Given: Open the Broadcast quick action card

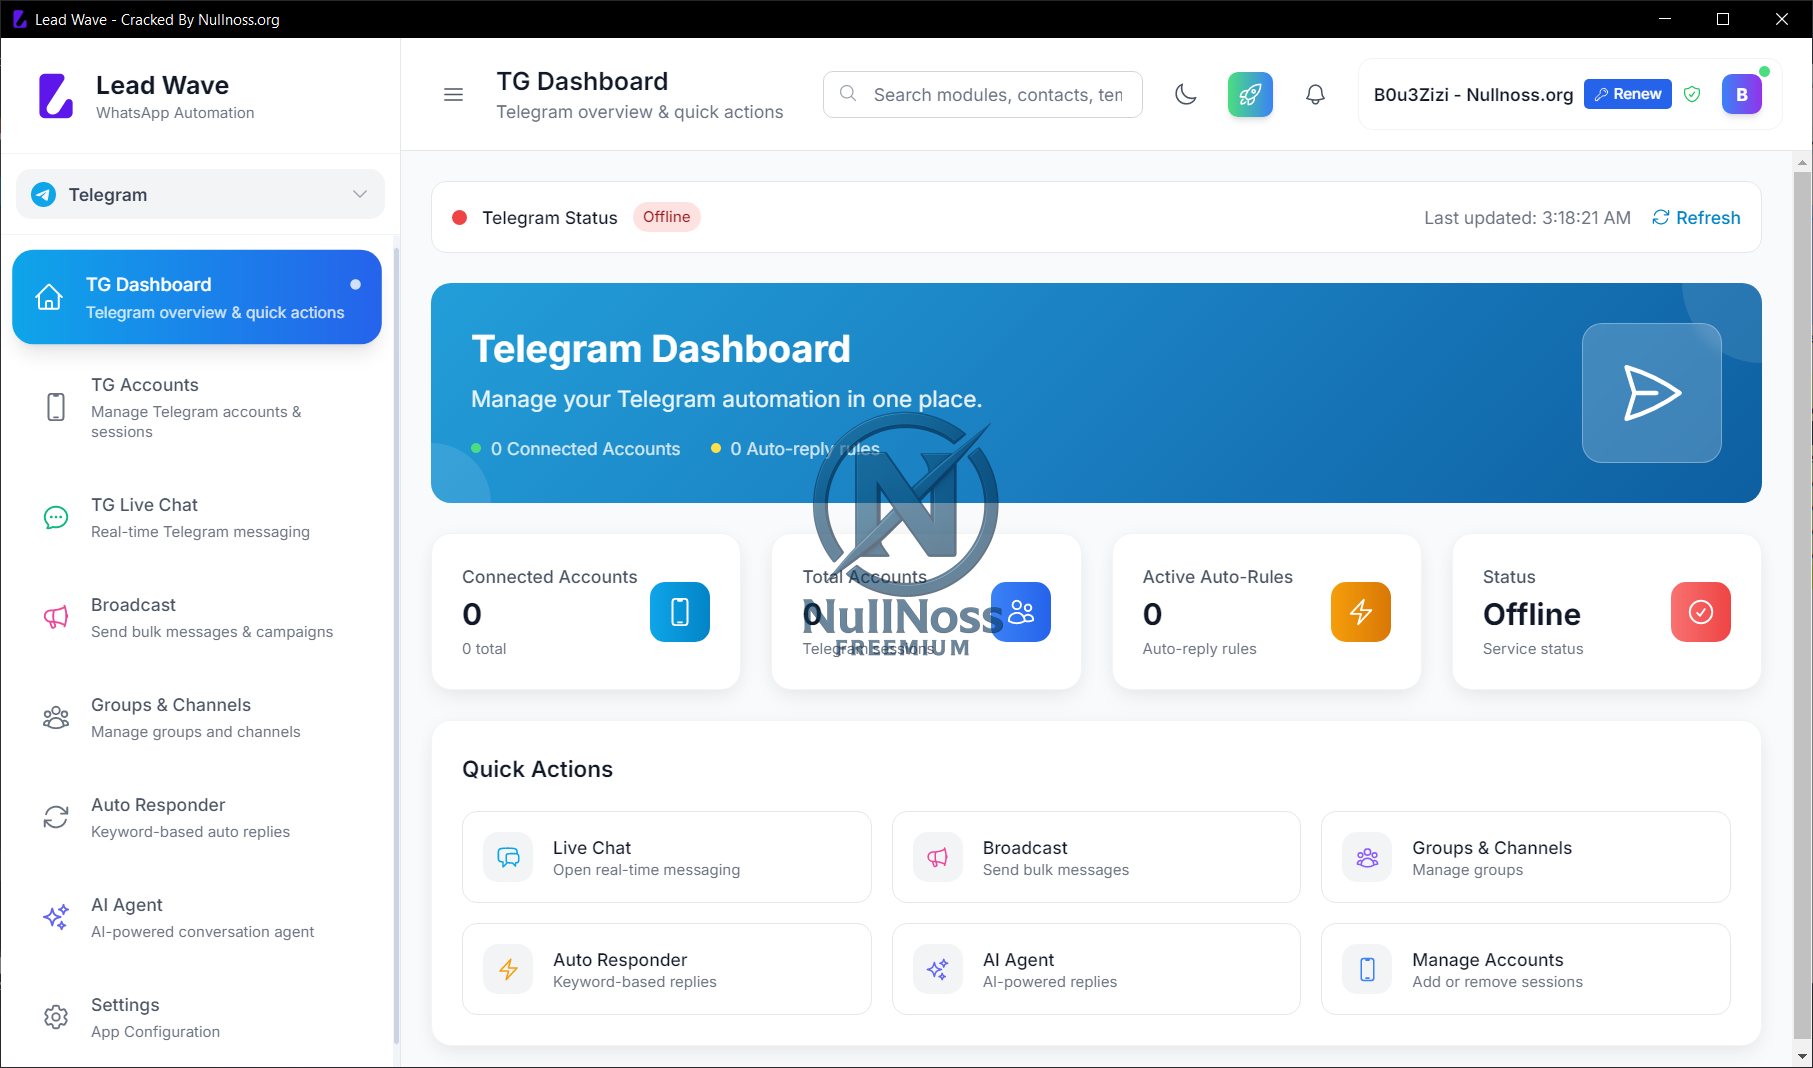Looking at the screenshot, I should tap(1096, 857).
